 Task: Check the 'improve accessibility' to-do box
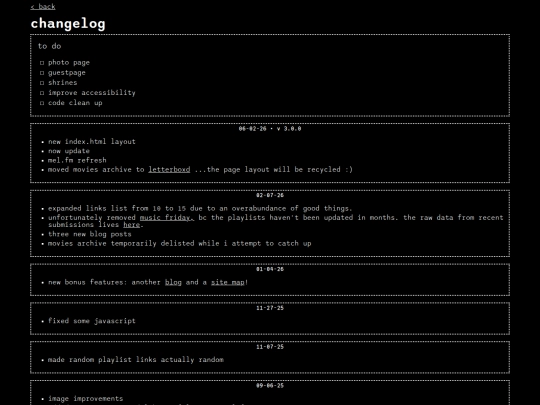pos(42,93)
